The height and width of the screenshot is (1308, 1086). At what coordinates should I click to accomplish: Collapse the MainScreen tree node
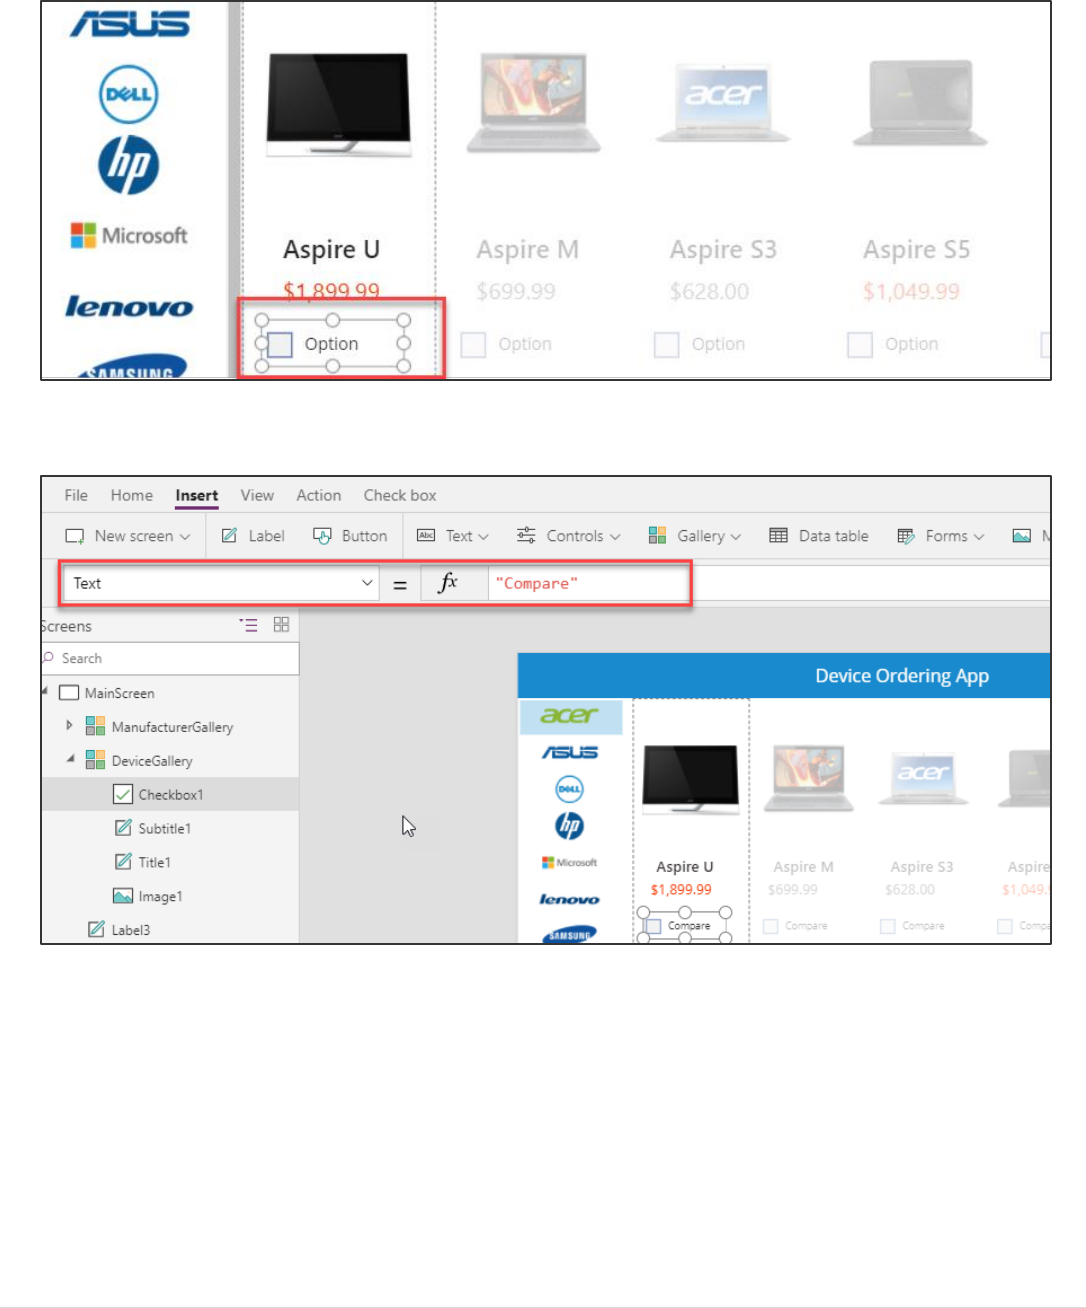(x=45, y=691)
